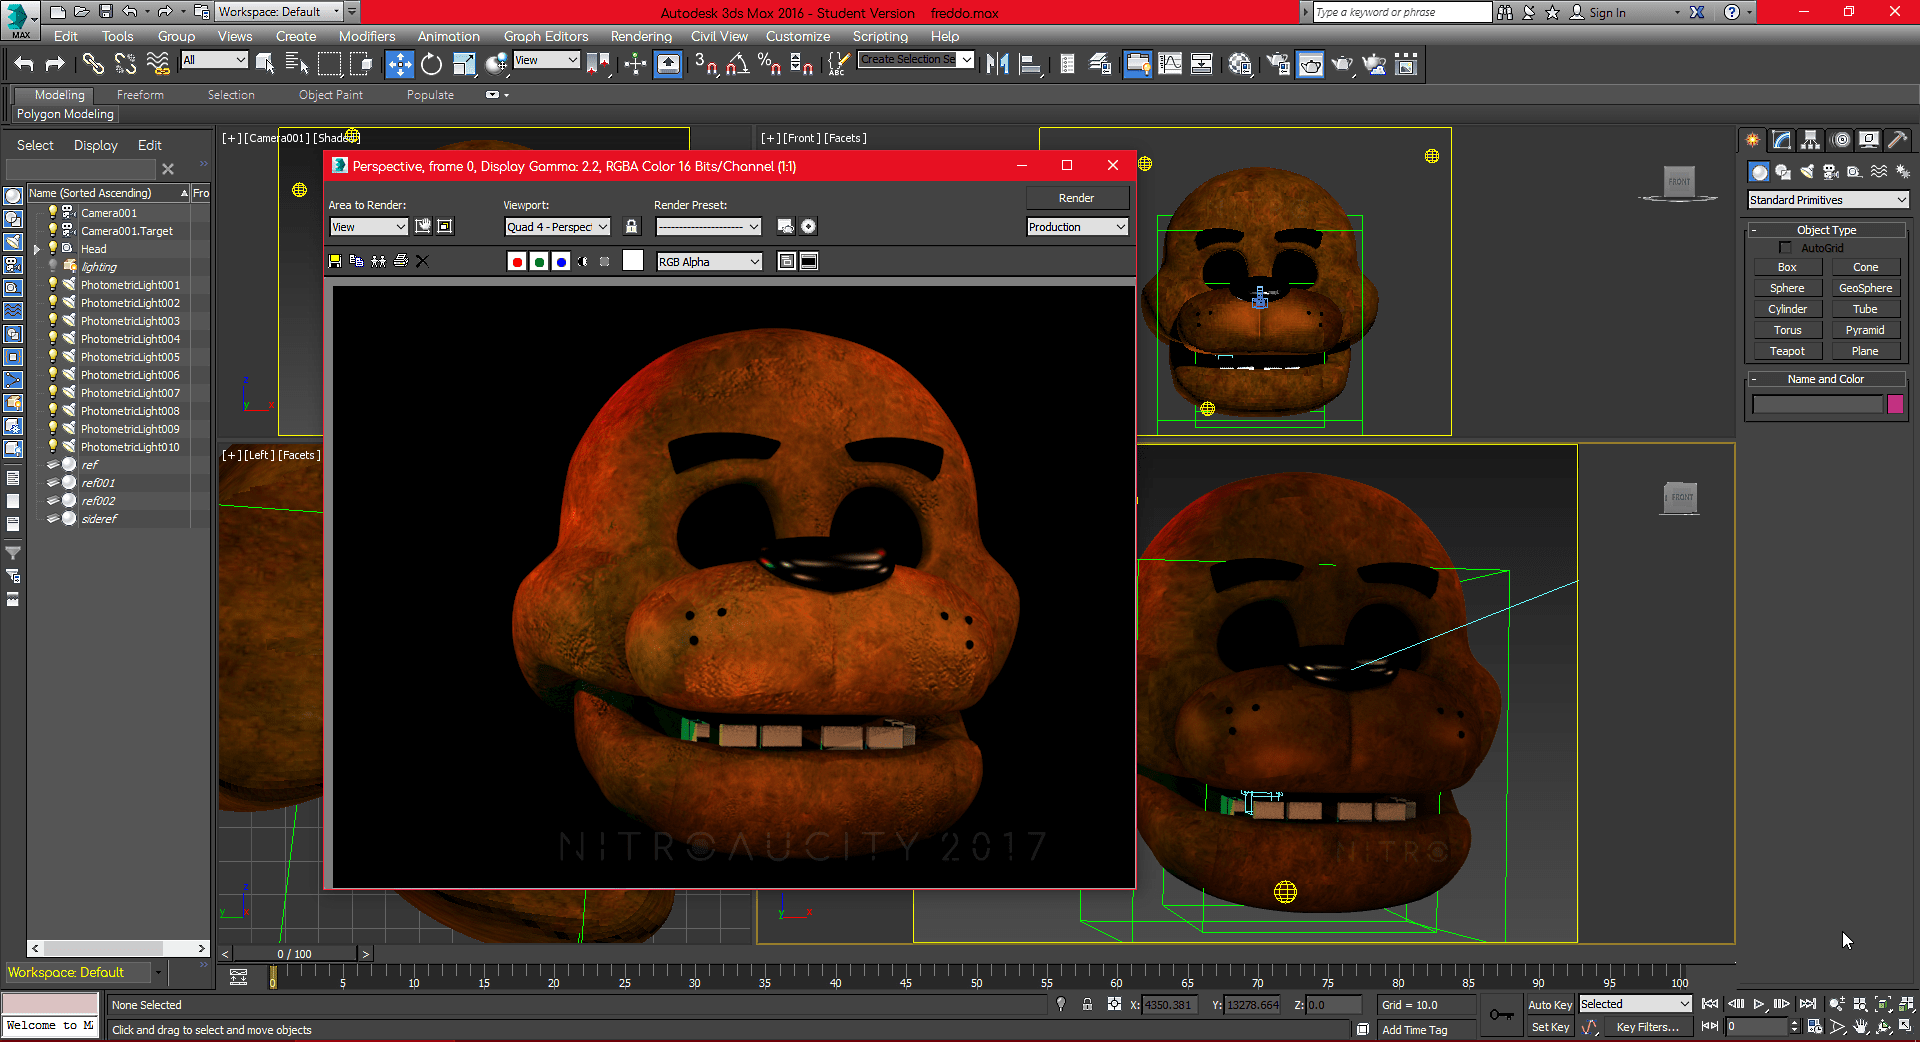
Task: Open the Curve Editor
Action: [x=1169, y=64]
